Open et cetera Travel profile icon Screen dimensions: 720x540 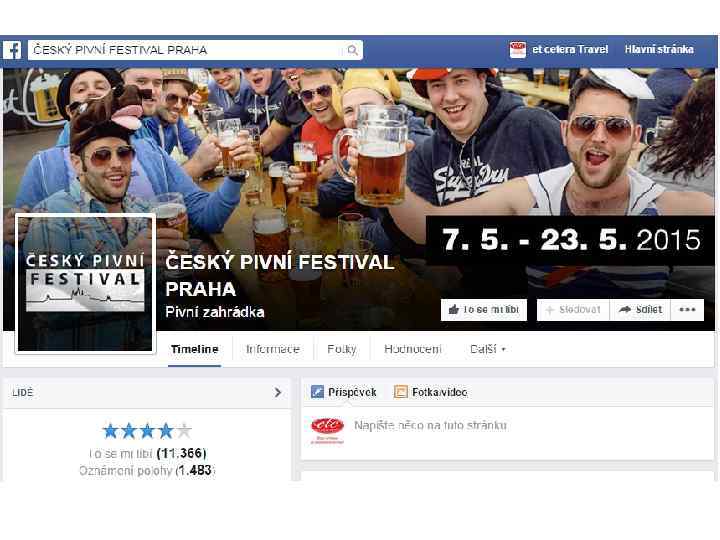(x=518, y=50)
